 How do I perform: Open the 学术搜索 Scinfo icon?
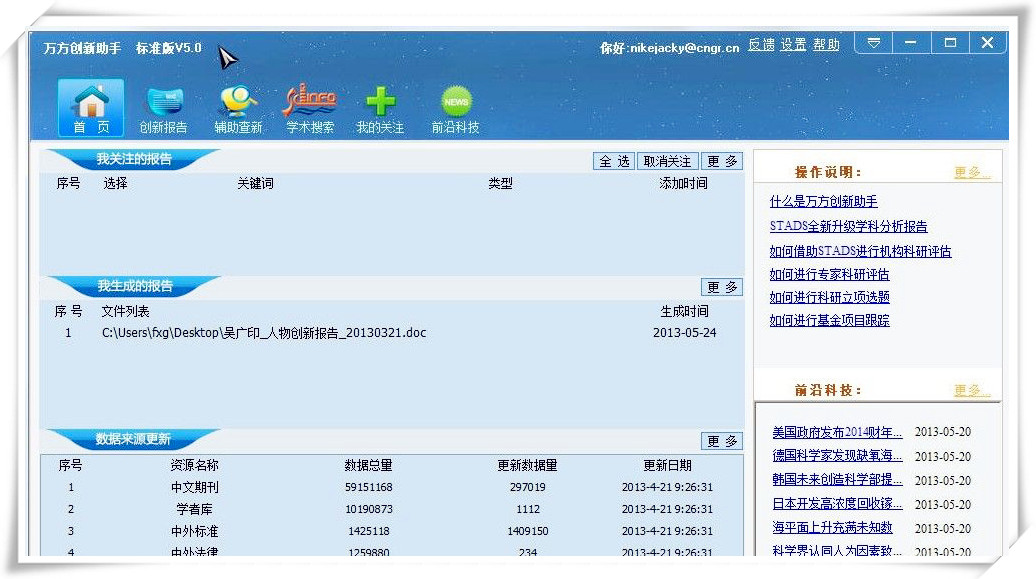(x=310, y=109)
